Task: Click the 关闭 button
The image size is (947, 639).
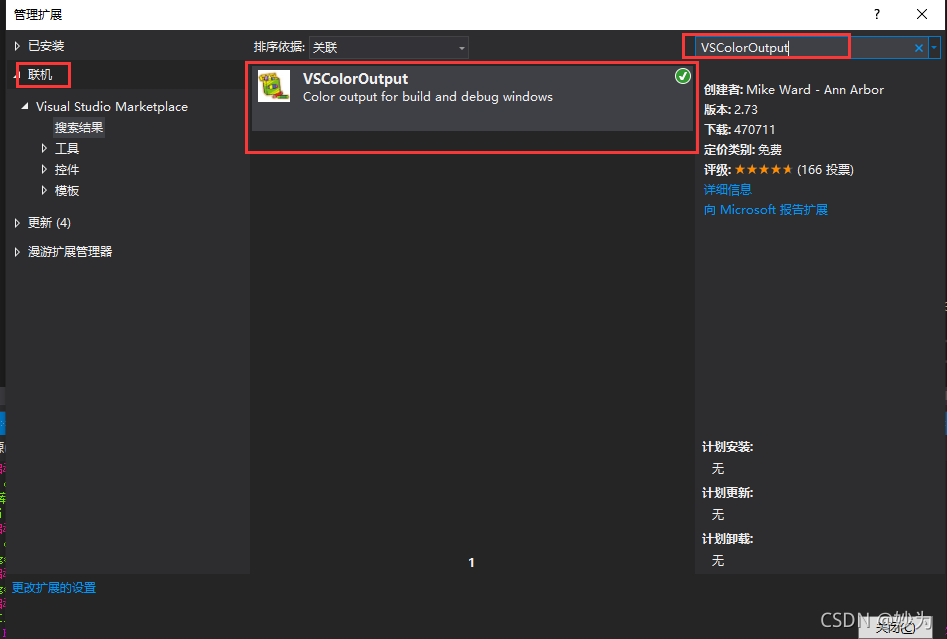Action: [x=896, y=628]
